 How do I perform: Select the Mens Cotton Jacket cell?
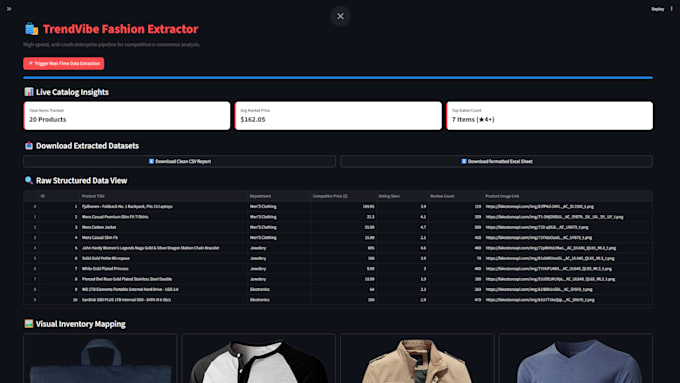click(x=163, y=227)
